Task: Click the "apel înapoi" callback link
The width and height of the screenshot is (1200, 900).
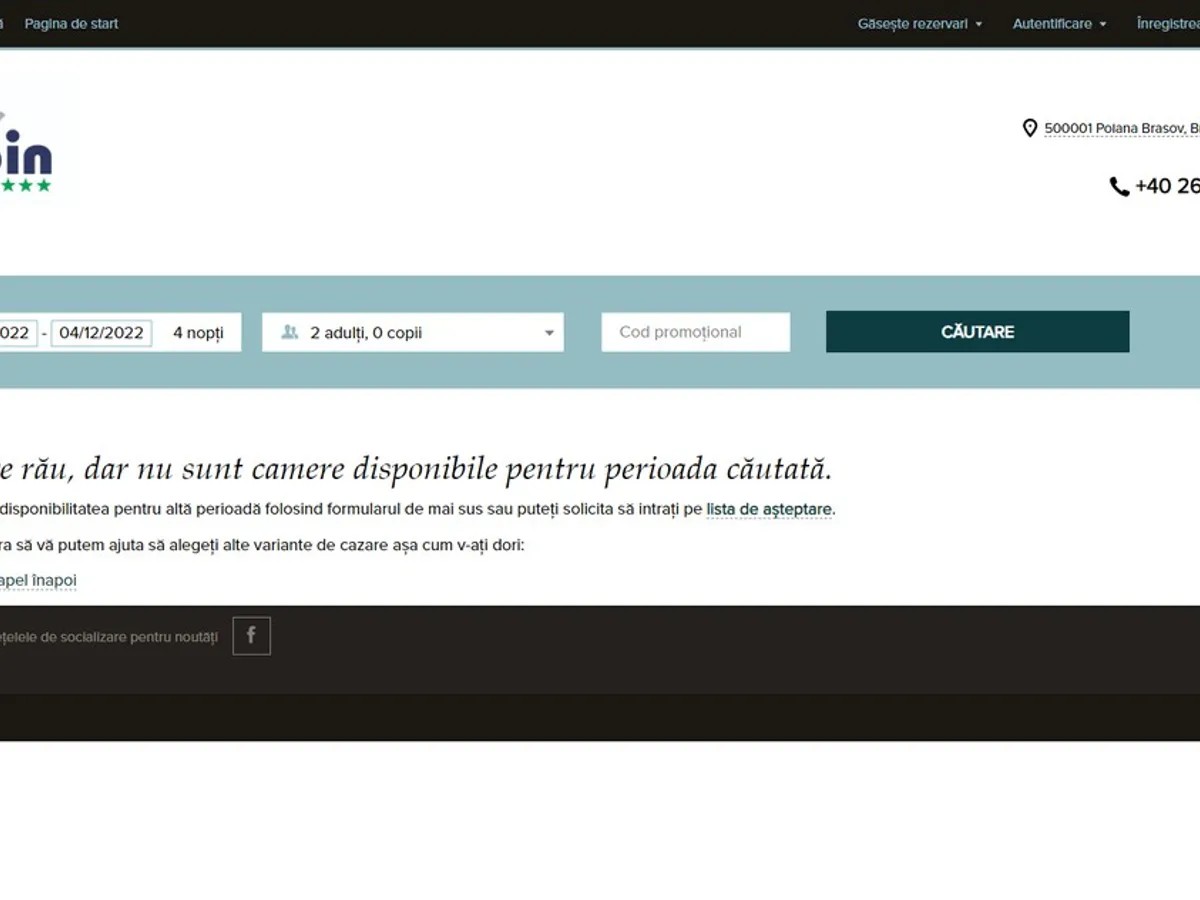Action: [38, 580]
